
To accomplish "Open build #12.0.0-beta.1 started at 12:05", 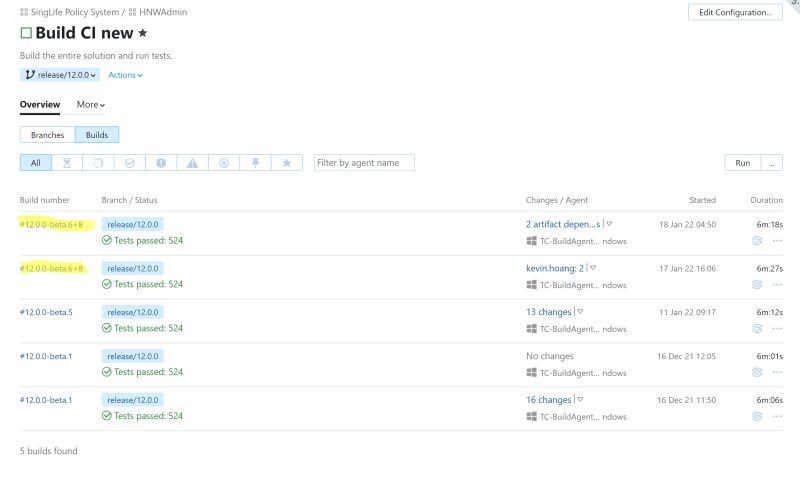I will point(46,356).
